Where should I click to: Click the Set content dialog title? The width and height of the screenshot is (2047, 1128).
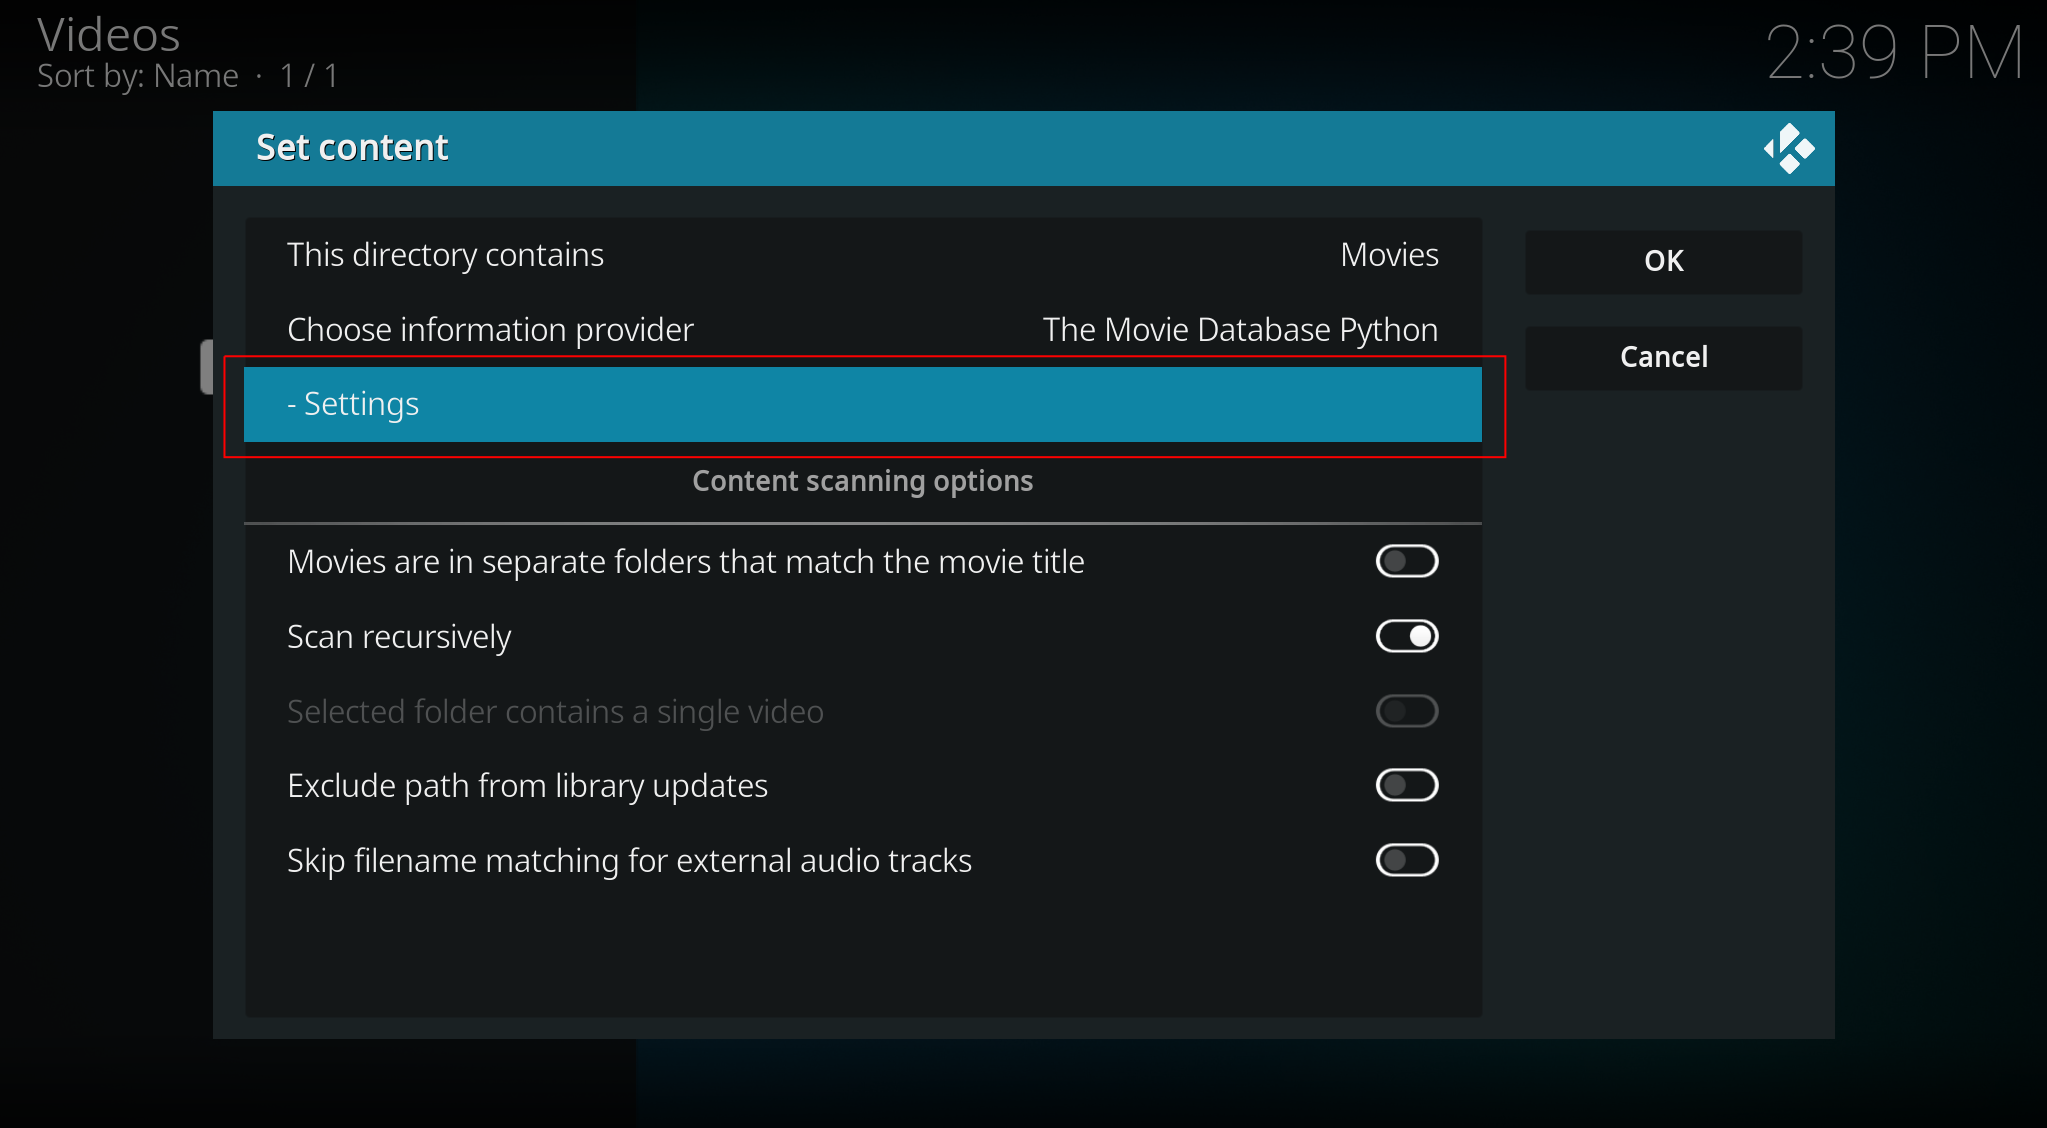point(352,148)
